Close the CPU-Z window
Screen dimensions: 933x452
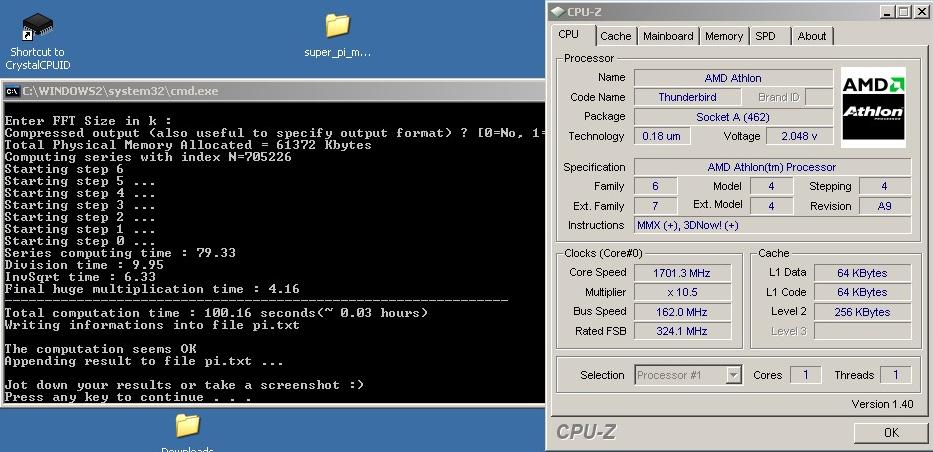tap(920, 12)
